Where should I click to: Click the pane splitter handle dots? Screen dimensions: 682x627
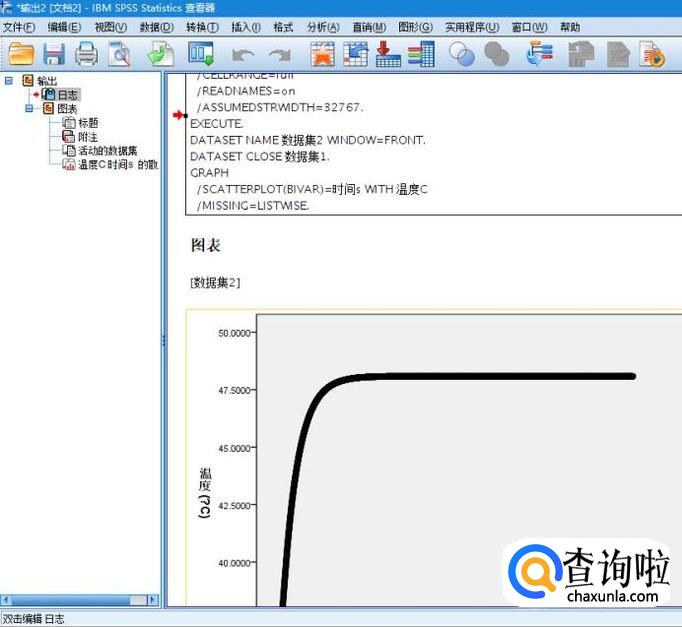tap(164, 340)
